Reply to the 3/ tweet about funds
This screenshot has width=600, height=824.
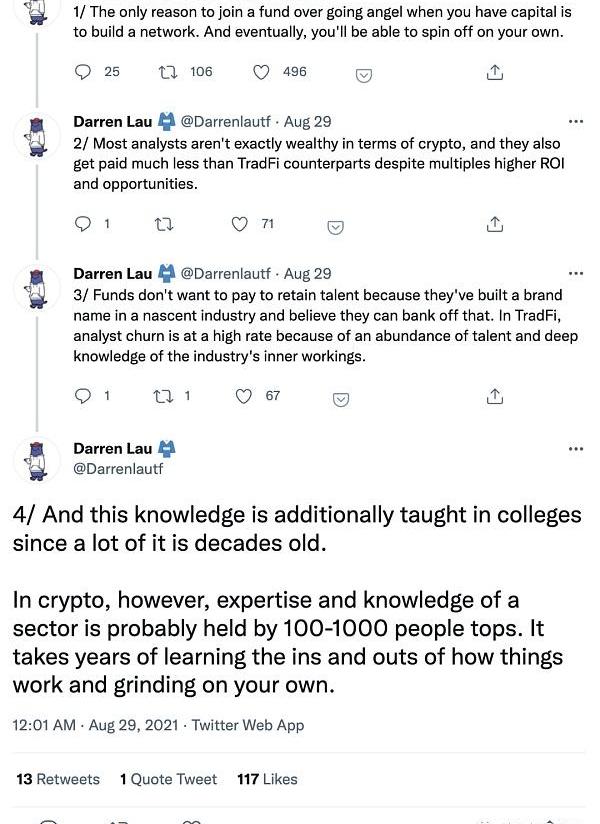click(84, 396)
